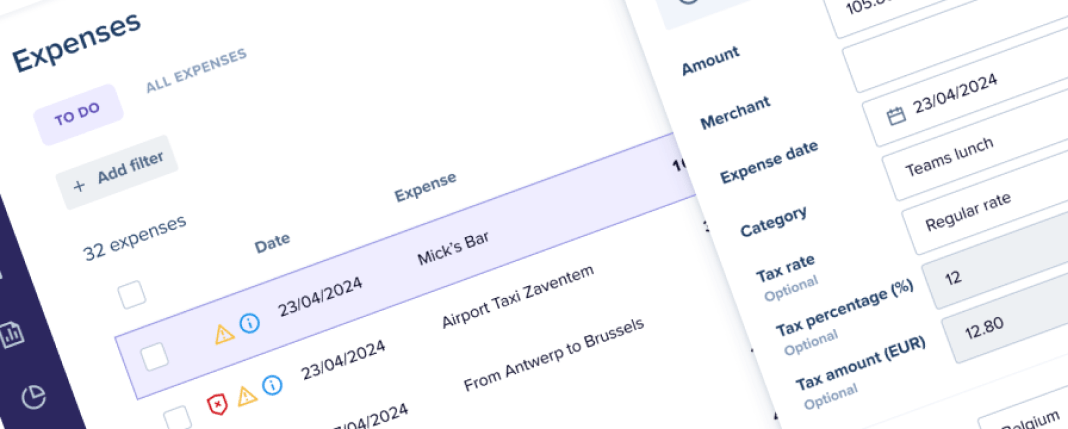
Task: Click the bar chart reports sidebar icon
Action: point(12,335)
